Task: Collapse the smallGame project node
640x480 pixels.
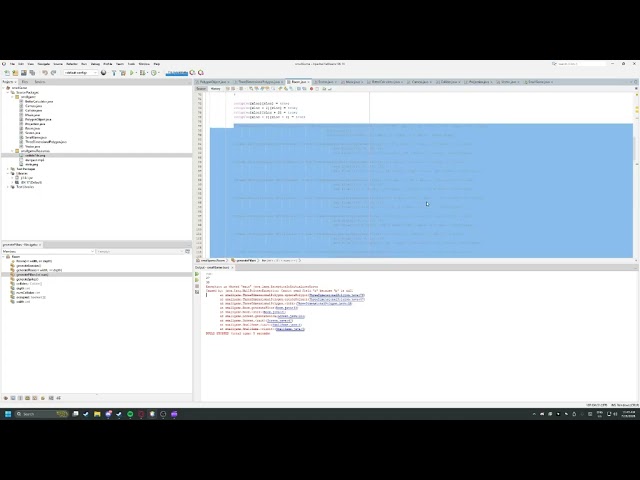Action: (x=3, y=88)
